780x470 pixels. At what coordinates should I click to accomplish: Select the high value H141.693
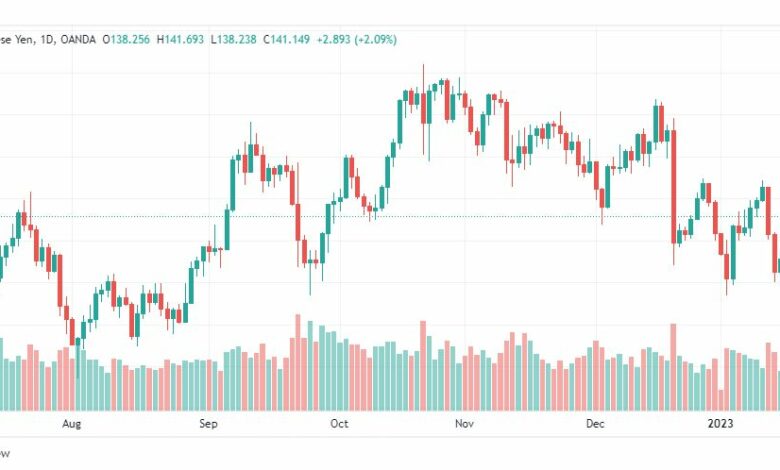coord(180,39)
